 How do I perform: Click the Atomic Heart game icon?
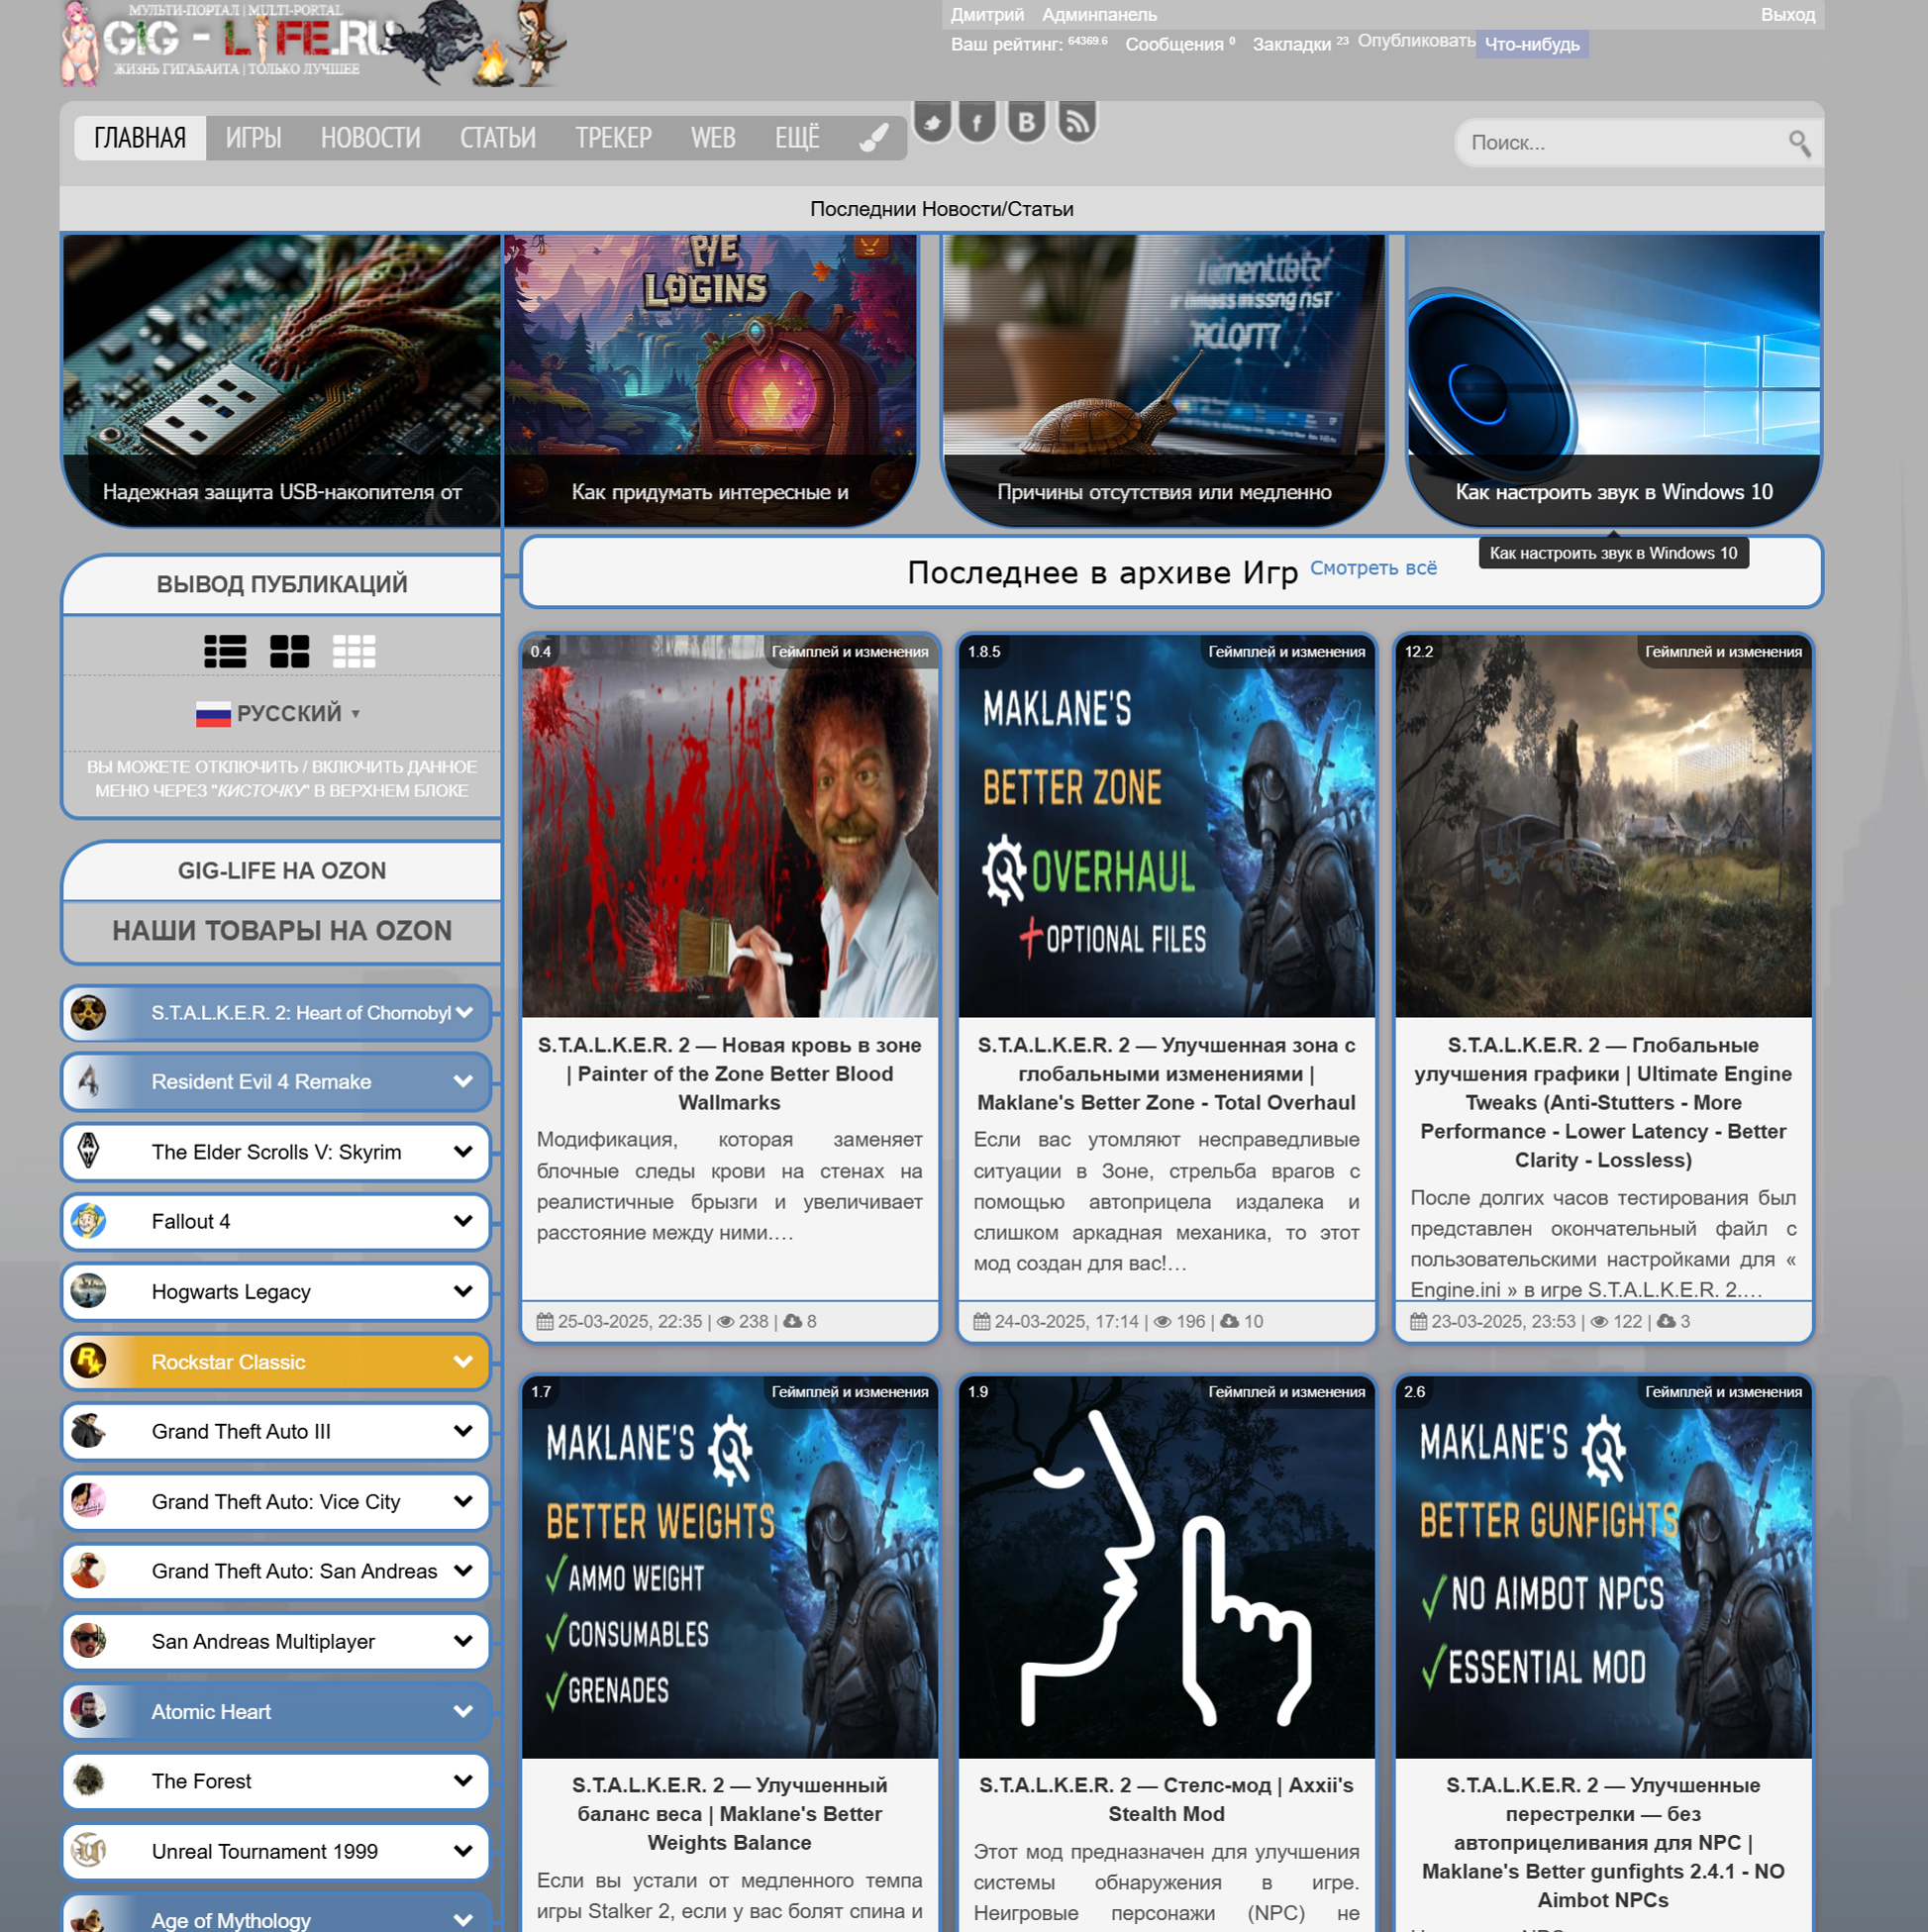tap(89, 1711)
